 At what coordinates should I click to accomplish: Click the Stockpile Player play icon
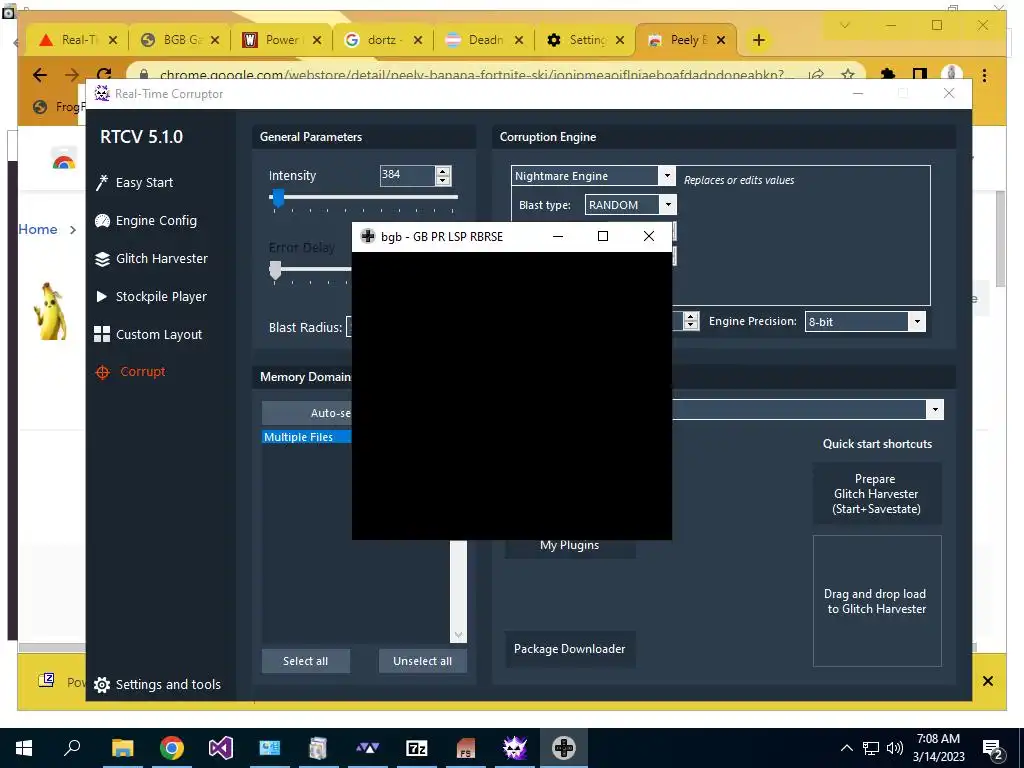pos(101,296)
